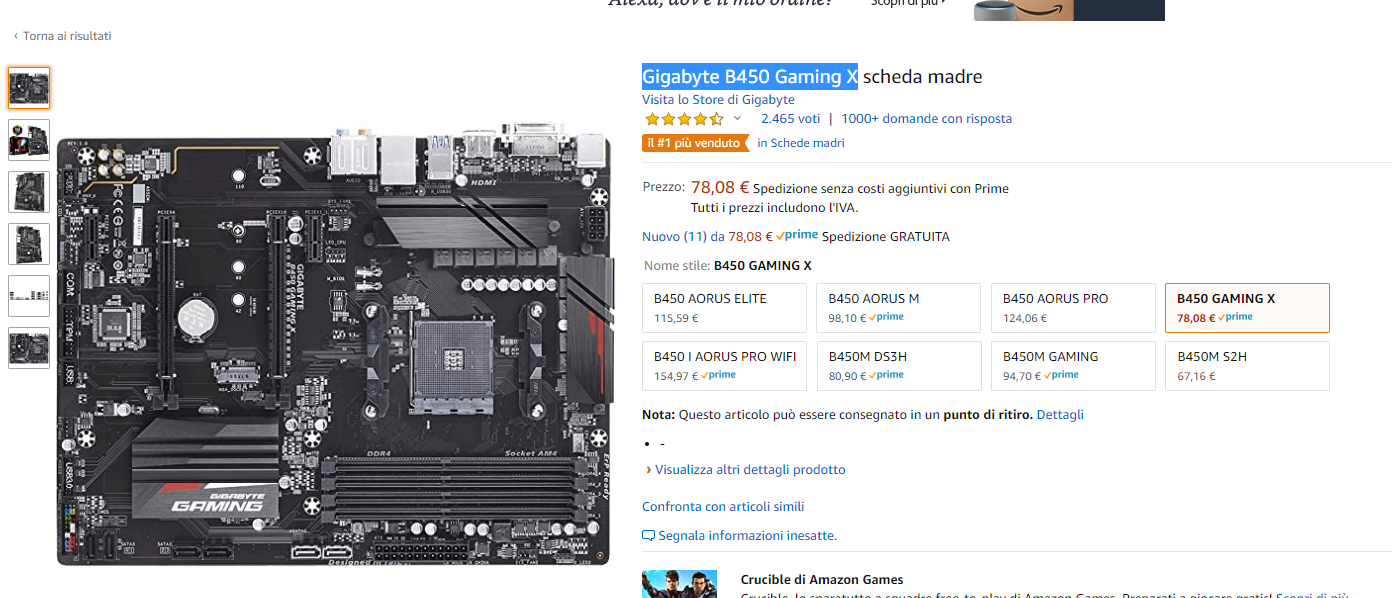This screenshot has height=598, width=1398.
Task: Select first motherboard thumbnail image
Action: pos(29,88)
